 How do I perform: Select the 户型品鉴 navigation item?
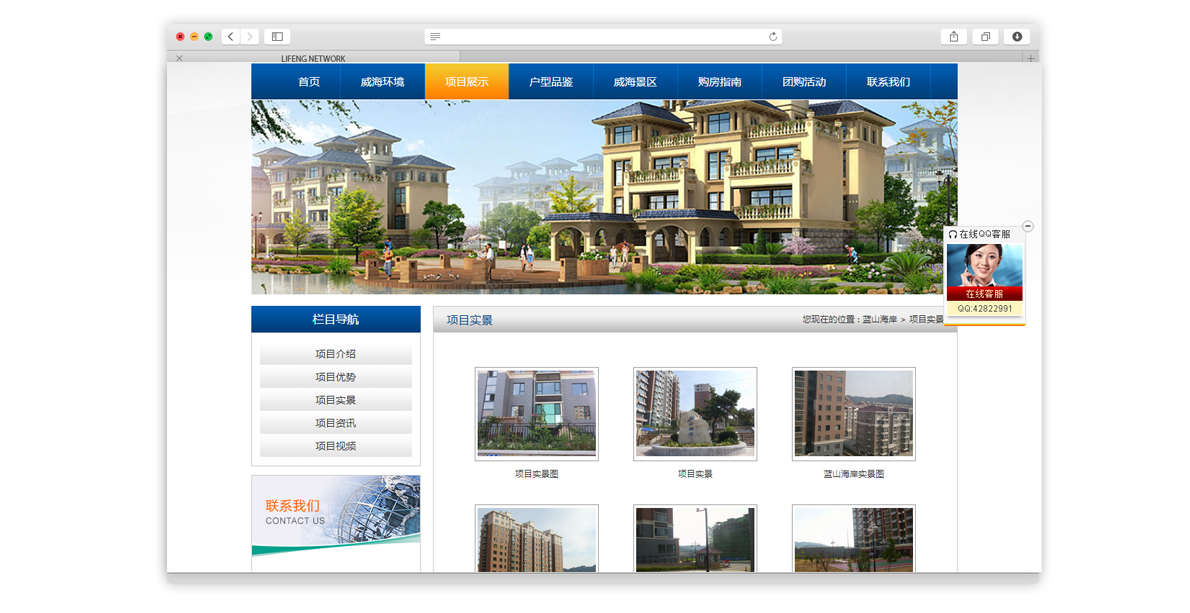point(551,82)
